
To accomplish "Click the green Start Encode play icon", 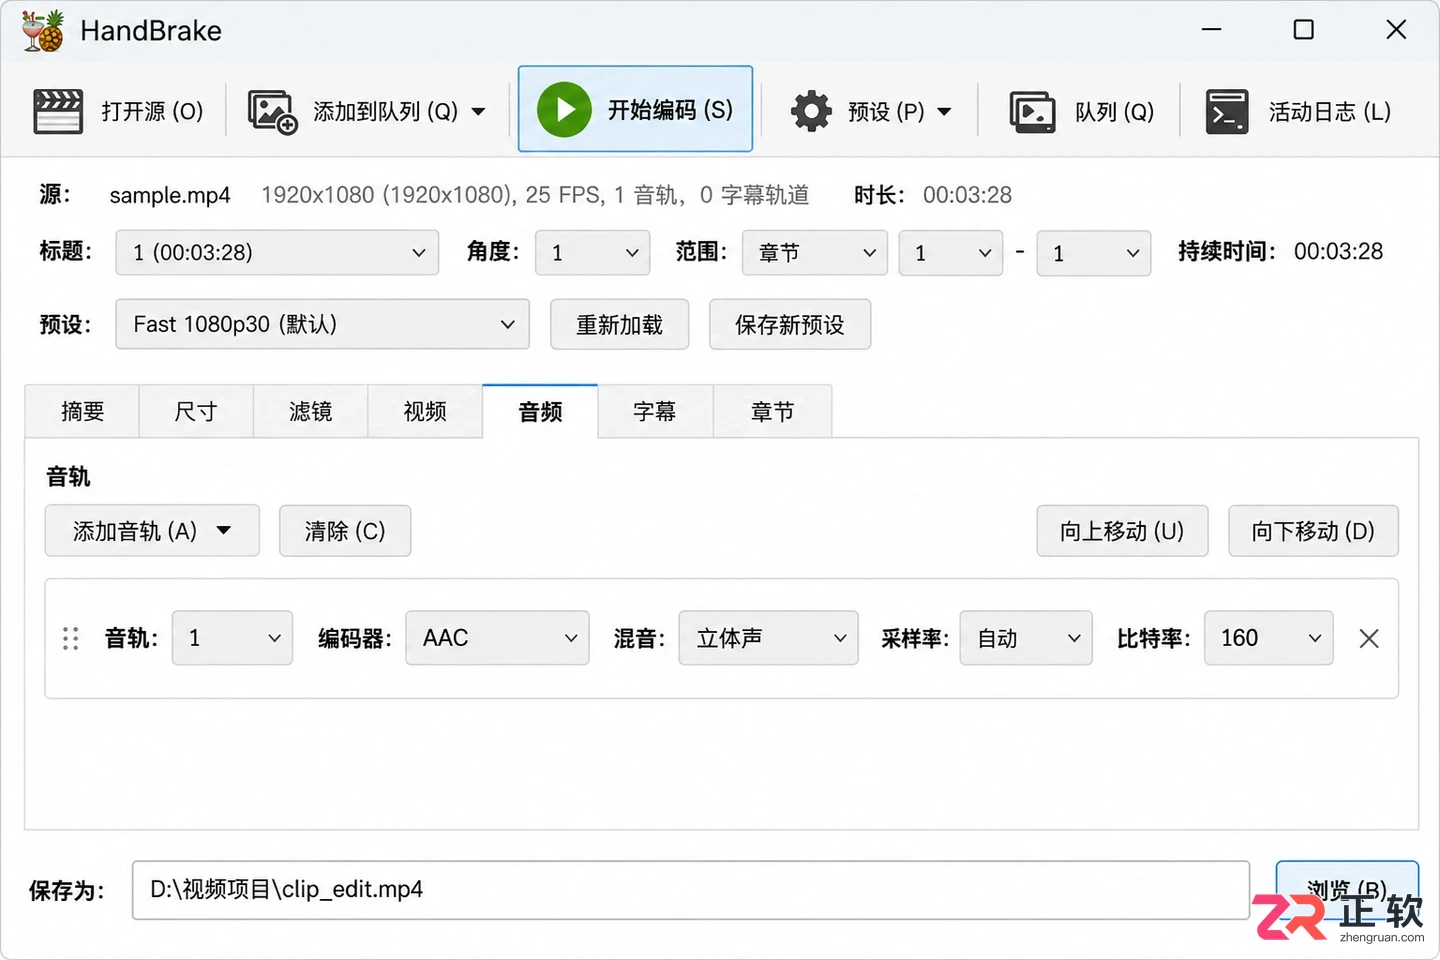I will (564, 110).
